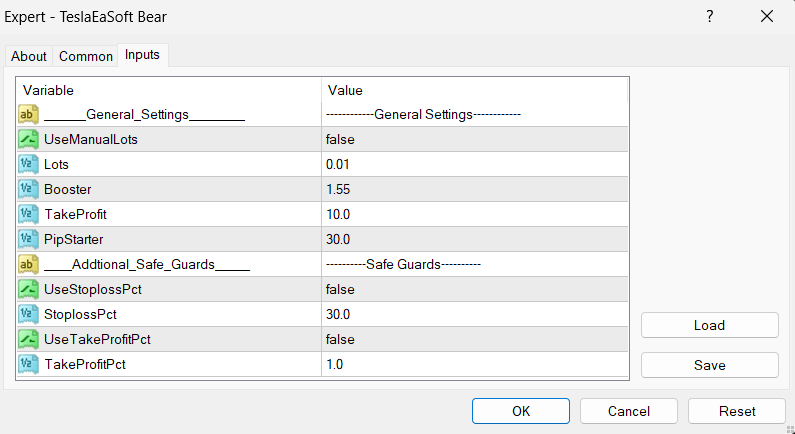Click the boolean icon next to UseStoplossPct
The height and width of the screenshot is (434, 795).
(x=28, y=290)
